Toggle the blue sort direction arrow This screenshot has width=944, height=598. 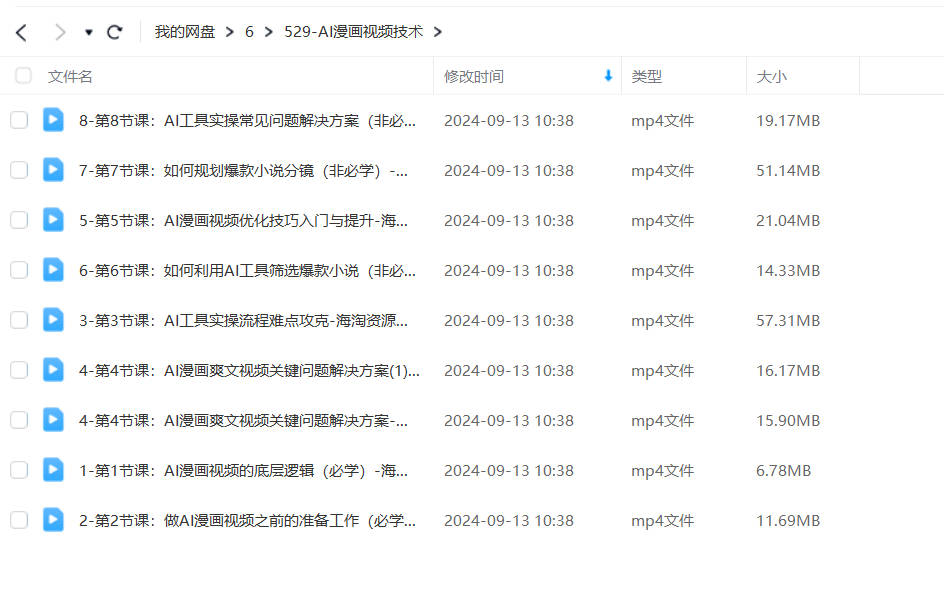608,76
